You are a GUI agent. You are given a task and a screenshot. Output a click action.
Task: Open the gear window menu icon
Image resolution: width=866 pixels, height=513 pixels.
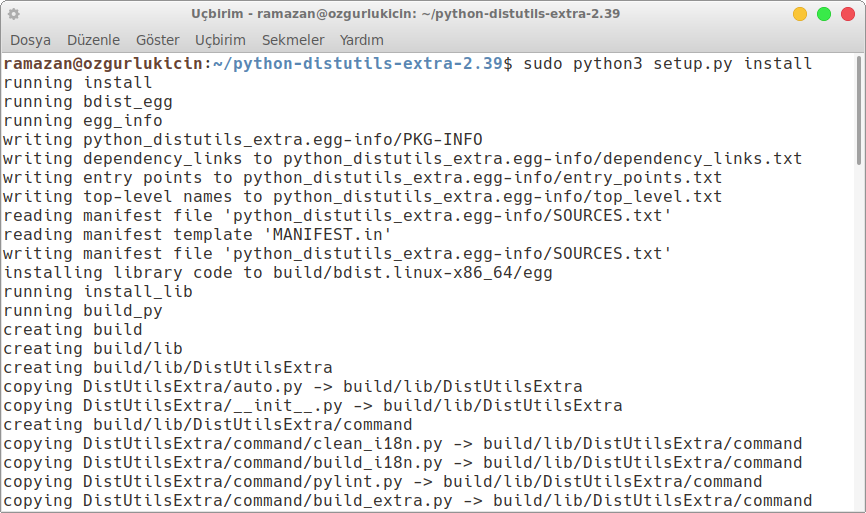14,14
